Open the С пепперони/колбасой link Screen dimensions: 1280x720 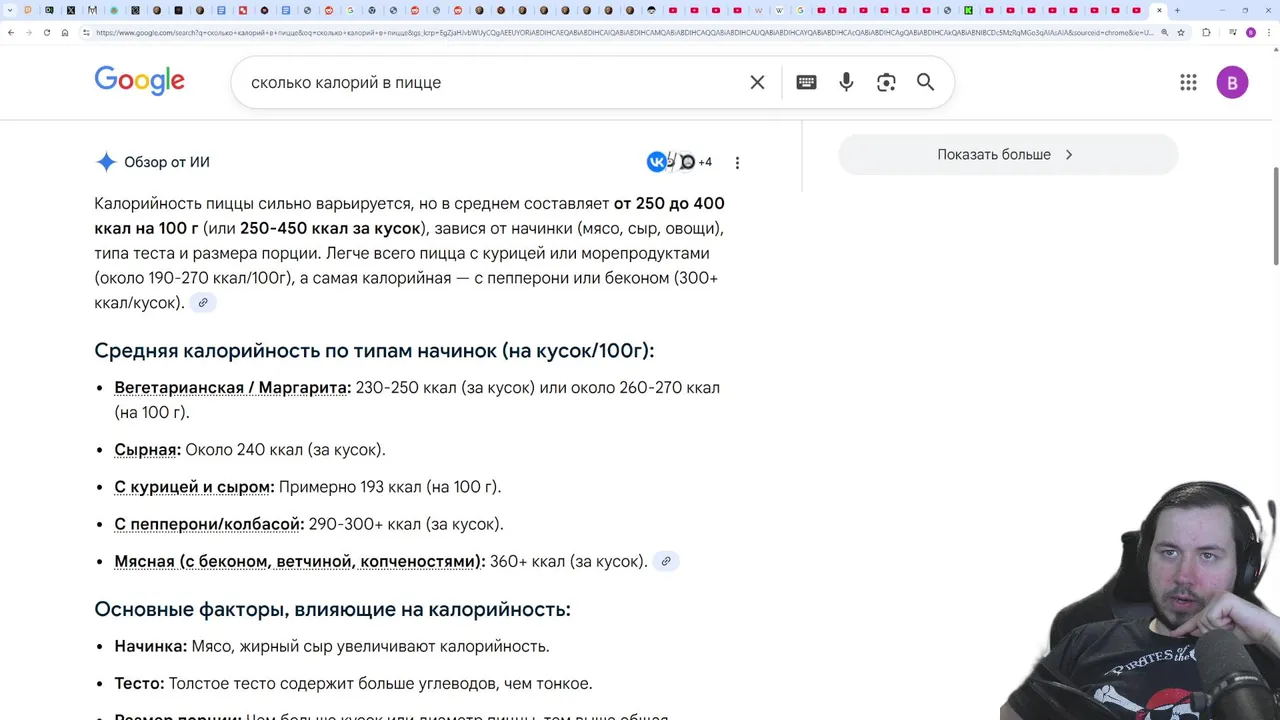207,524
